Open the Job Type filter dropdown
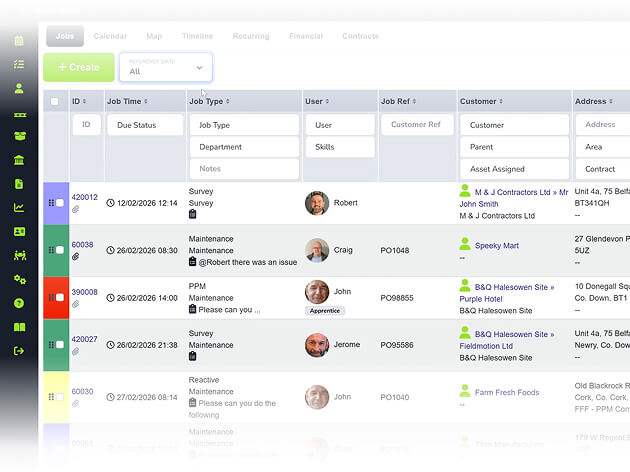The image size is (630, 472). [244, 125]
